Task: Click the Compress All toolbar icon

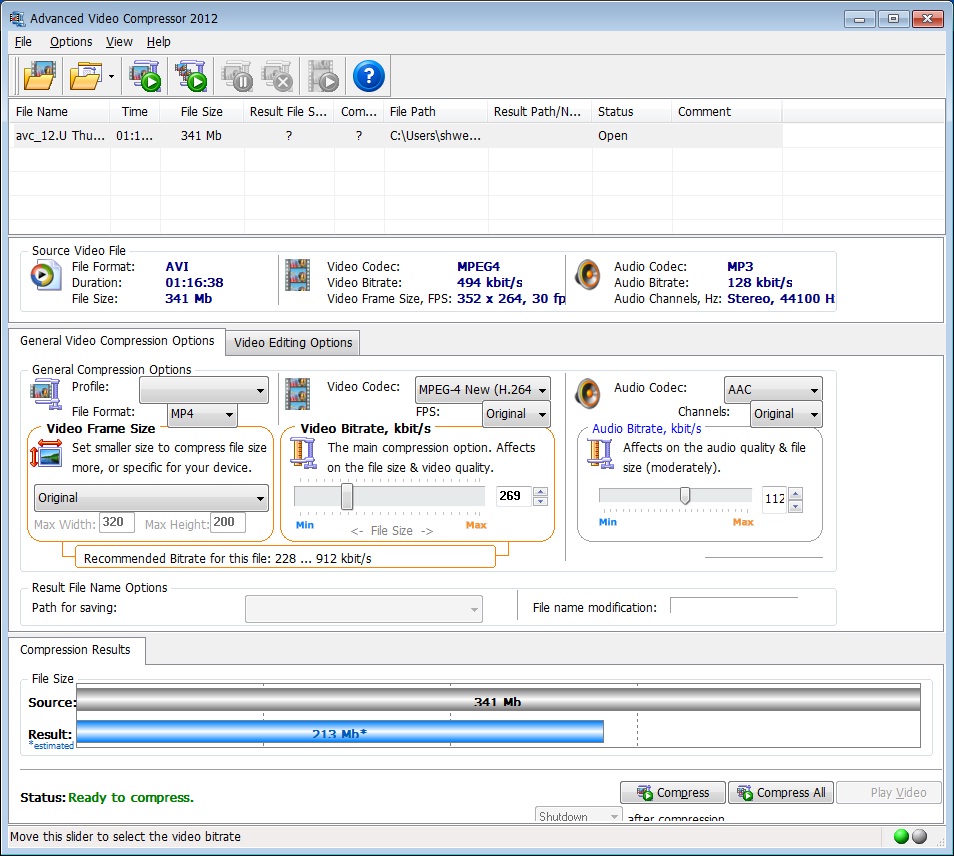Action: point(191,76)
